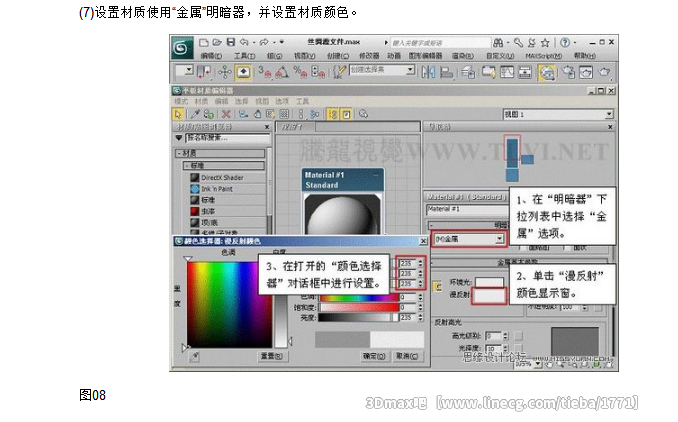Click the brightness value slider bar
This screenshot has width=678, height=422.
point(358,318)
